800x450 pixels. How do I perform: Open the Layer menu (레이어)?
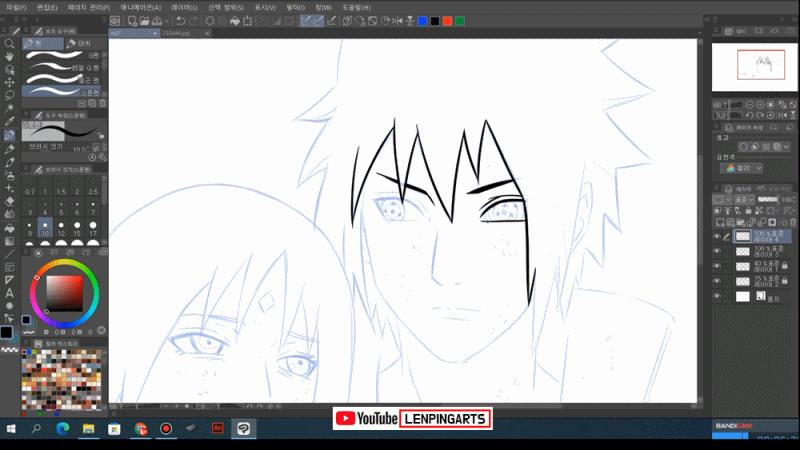(x=184, y=8)
